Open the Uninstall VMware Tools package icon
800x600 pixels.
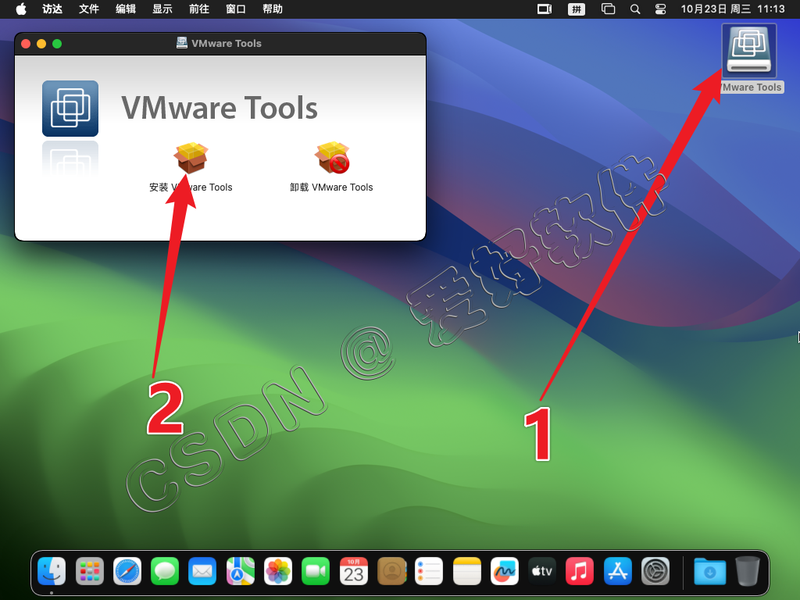point(332,158)
